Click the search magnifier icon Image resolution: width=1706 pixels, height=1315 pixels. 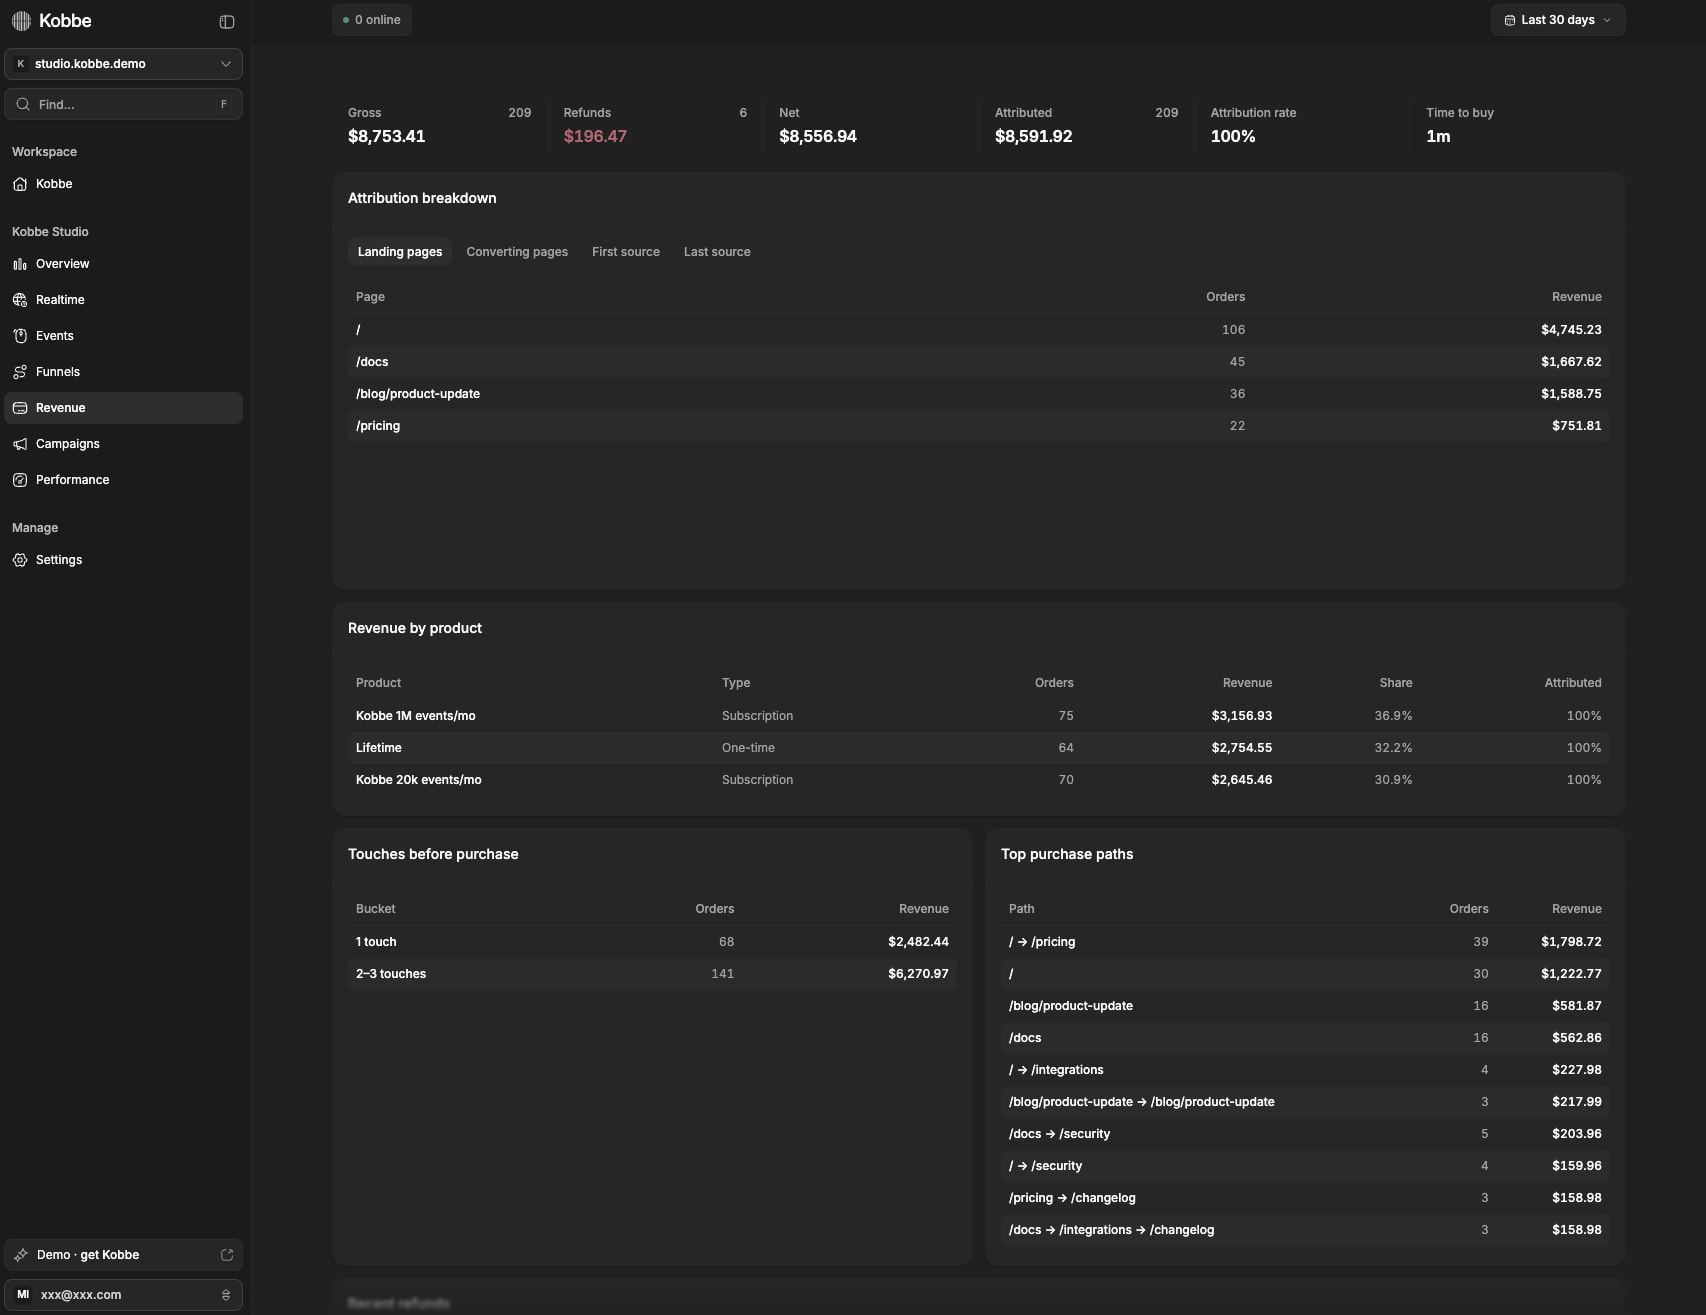[22, 104]
